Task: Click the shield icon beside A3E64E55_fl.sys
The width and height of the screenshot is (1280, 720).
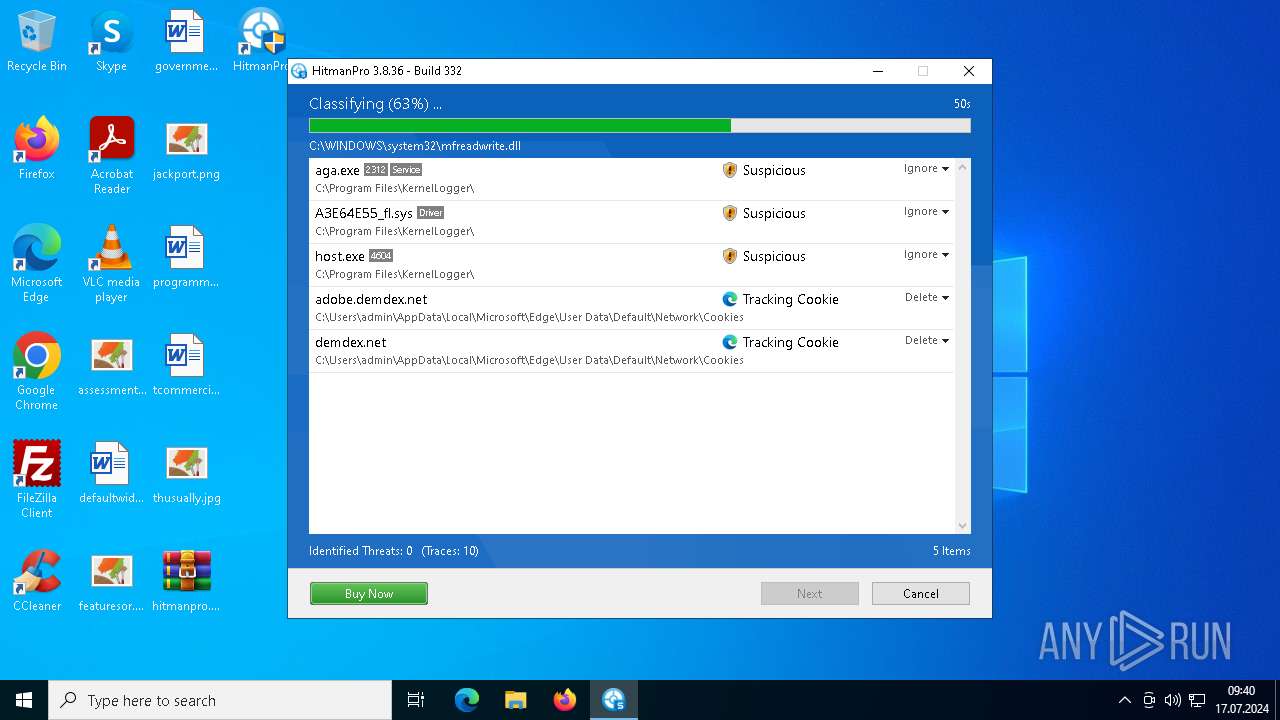Action: (x=730, y=213)
